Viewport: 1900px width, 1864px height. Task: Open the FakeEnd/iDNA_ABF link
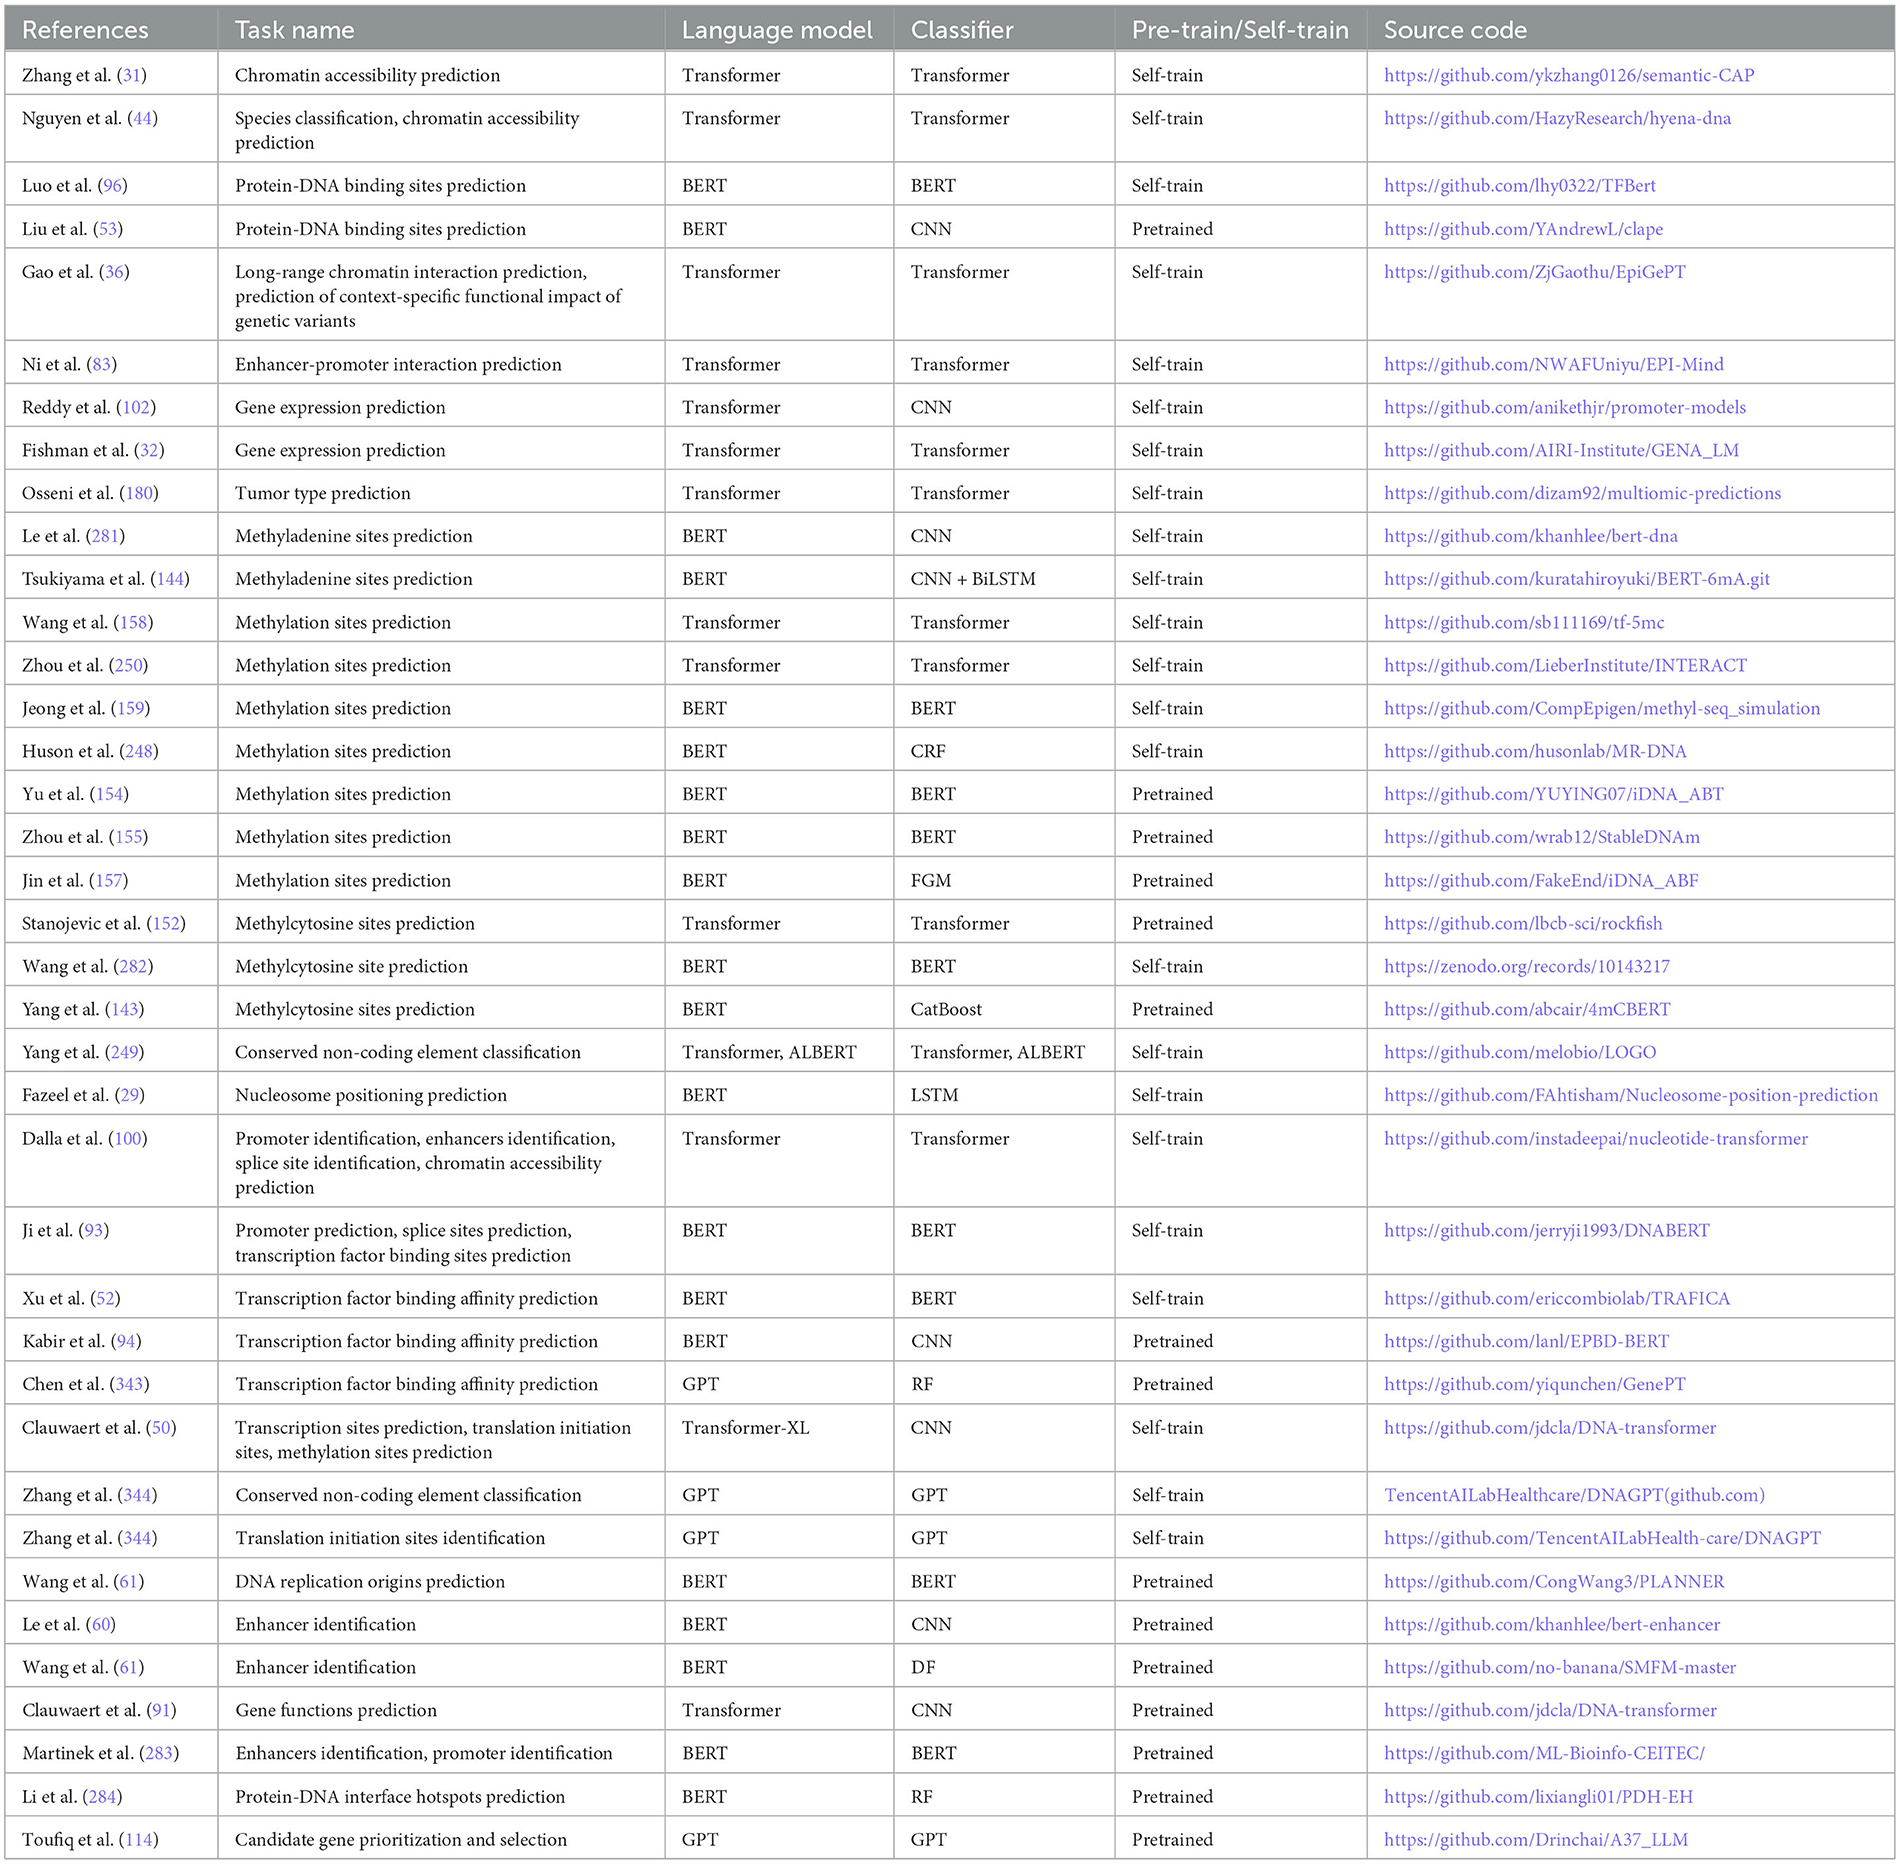pos(1541,880)
